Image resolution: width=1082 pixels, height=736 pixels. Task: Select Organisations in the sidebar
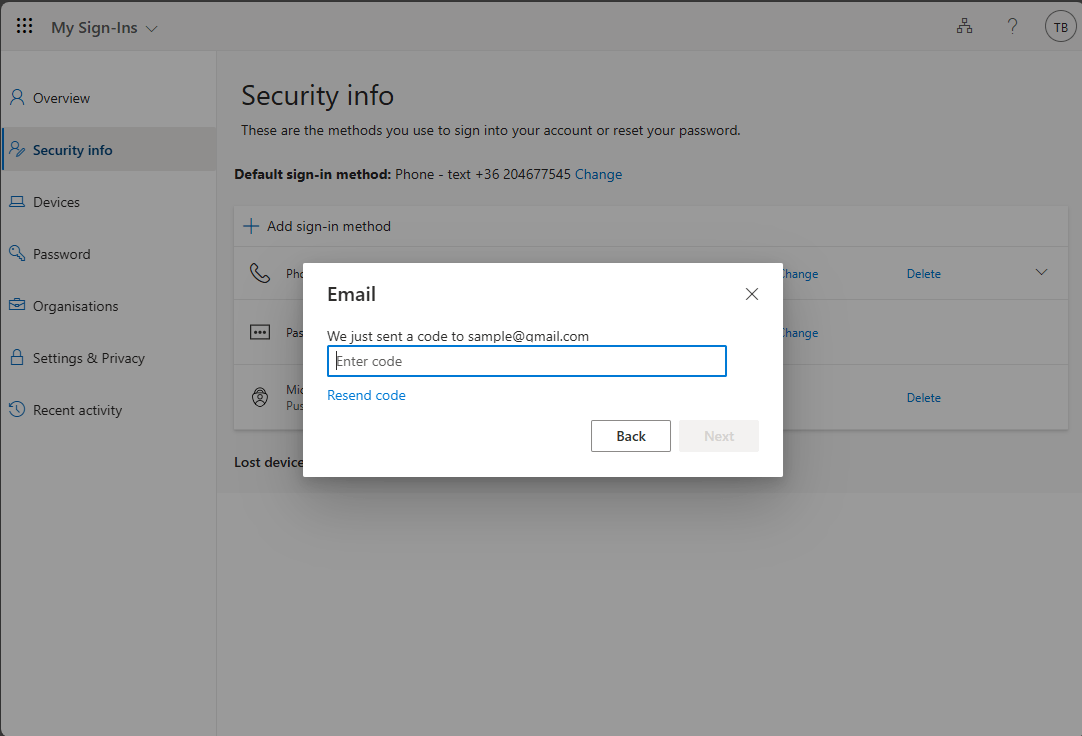click(75, 306)
